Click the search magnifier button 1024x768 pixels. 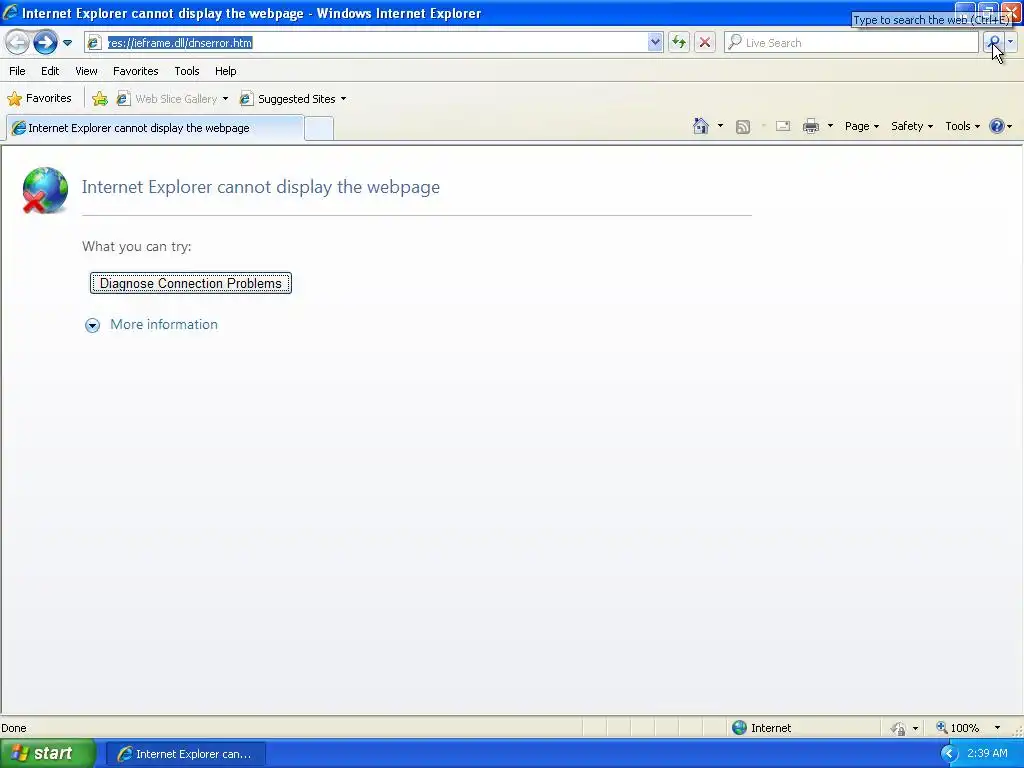[x=993, y=42]
